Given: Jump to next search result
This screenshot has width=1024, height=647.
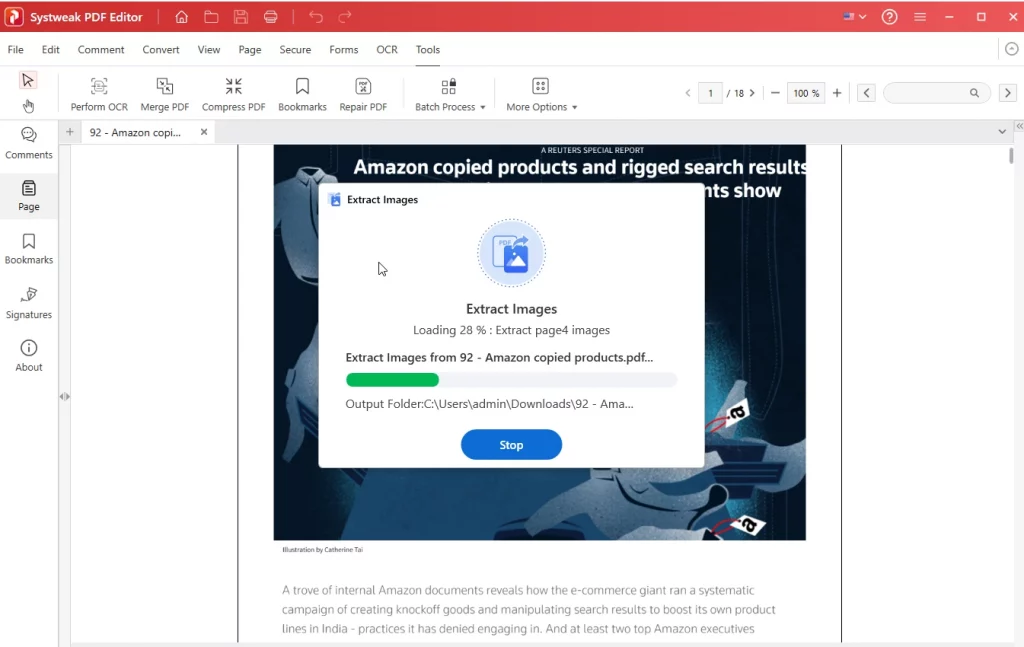Looking at the screenshot, I should 1008,93.
